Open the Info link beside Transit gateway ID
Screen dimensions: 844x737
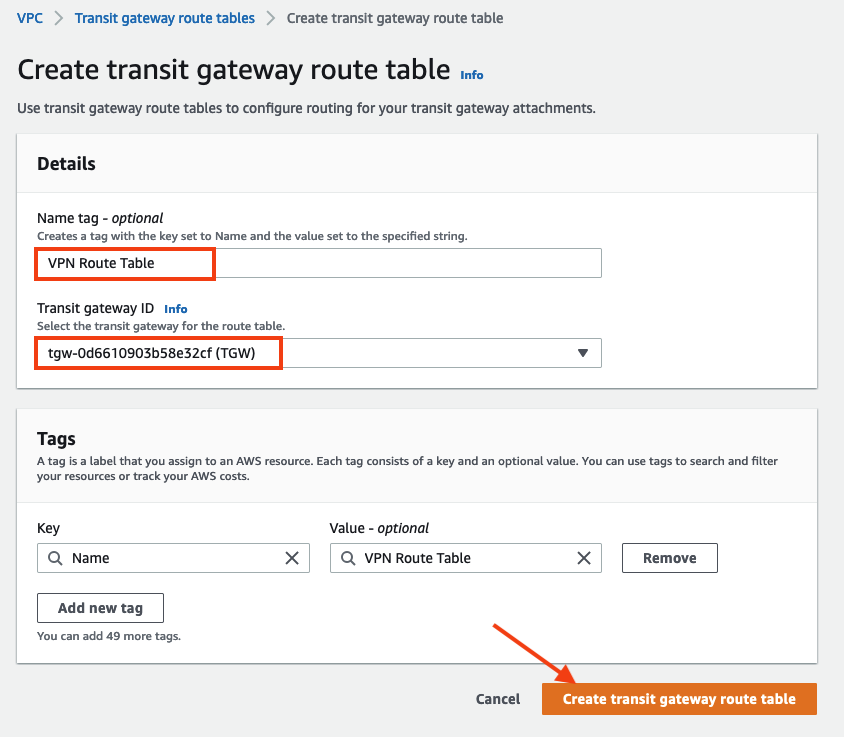(176, 309)
